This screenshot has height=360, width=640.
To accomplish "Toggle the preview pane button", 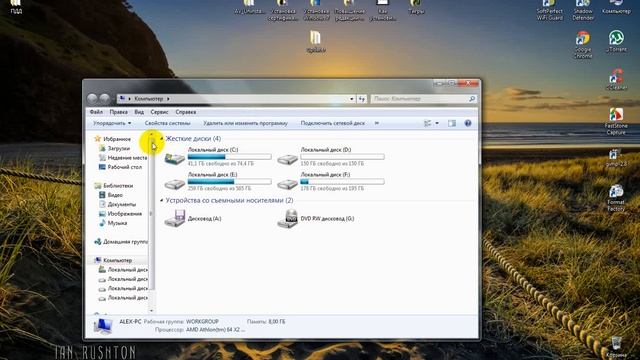I will pyautogui.click(x=452, y=123).
